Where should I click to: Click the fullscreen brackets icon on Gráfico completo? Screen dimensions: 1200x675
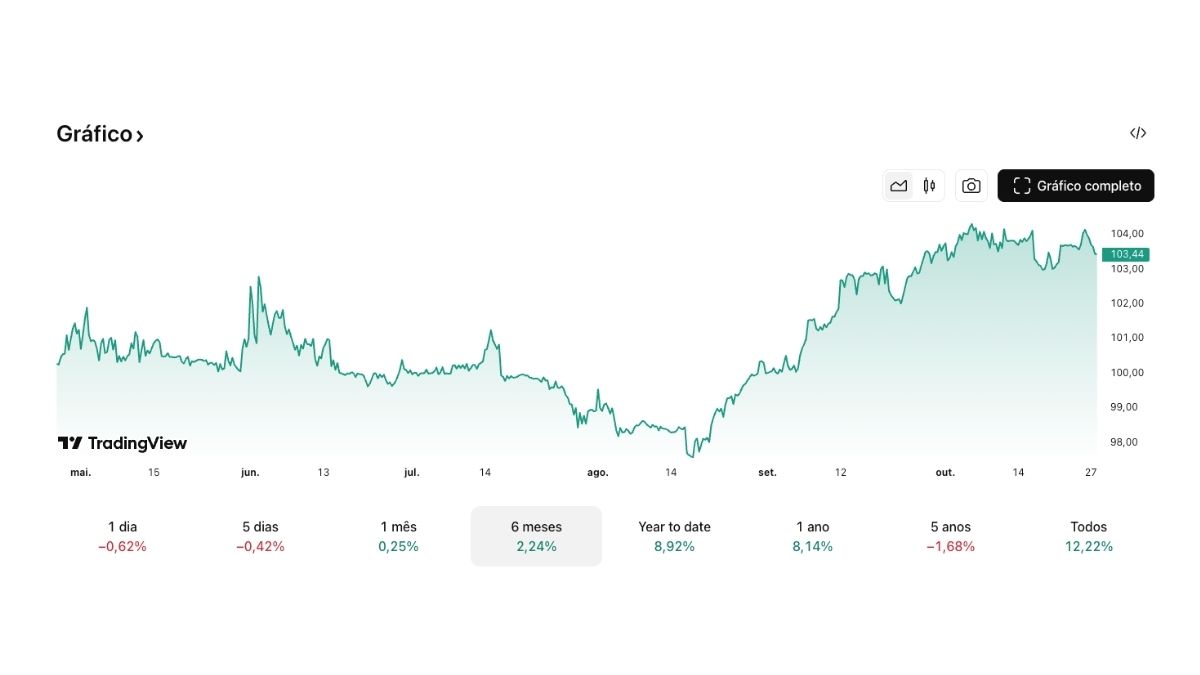click(x=1020, y=185)
